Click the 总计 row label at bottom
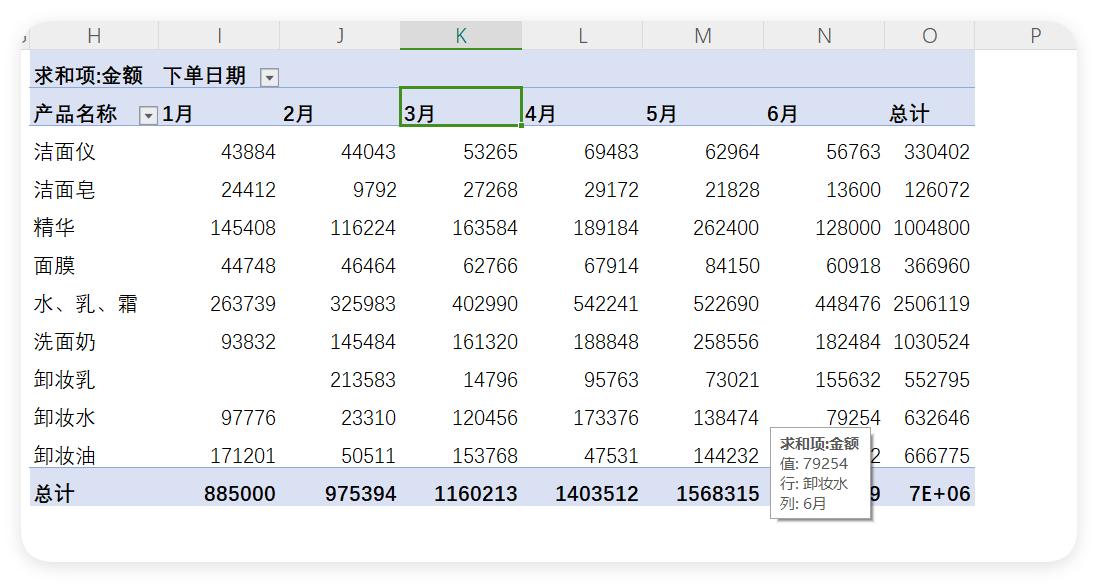 point(54,493)
